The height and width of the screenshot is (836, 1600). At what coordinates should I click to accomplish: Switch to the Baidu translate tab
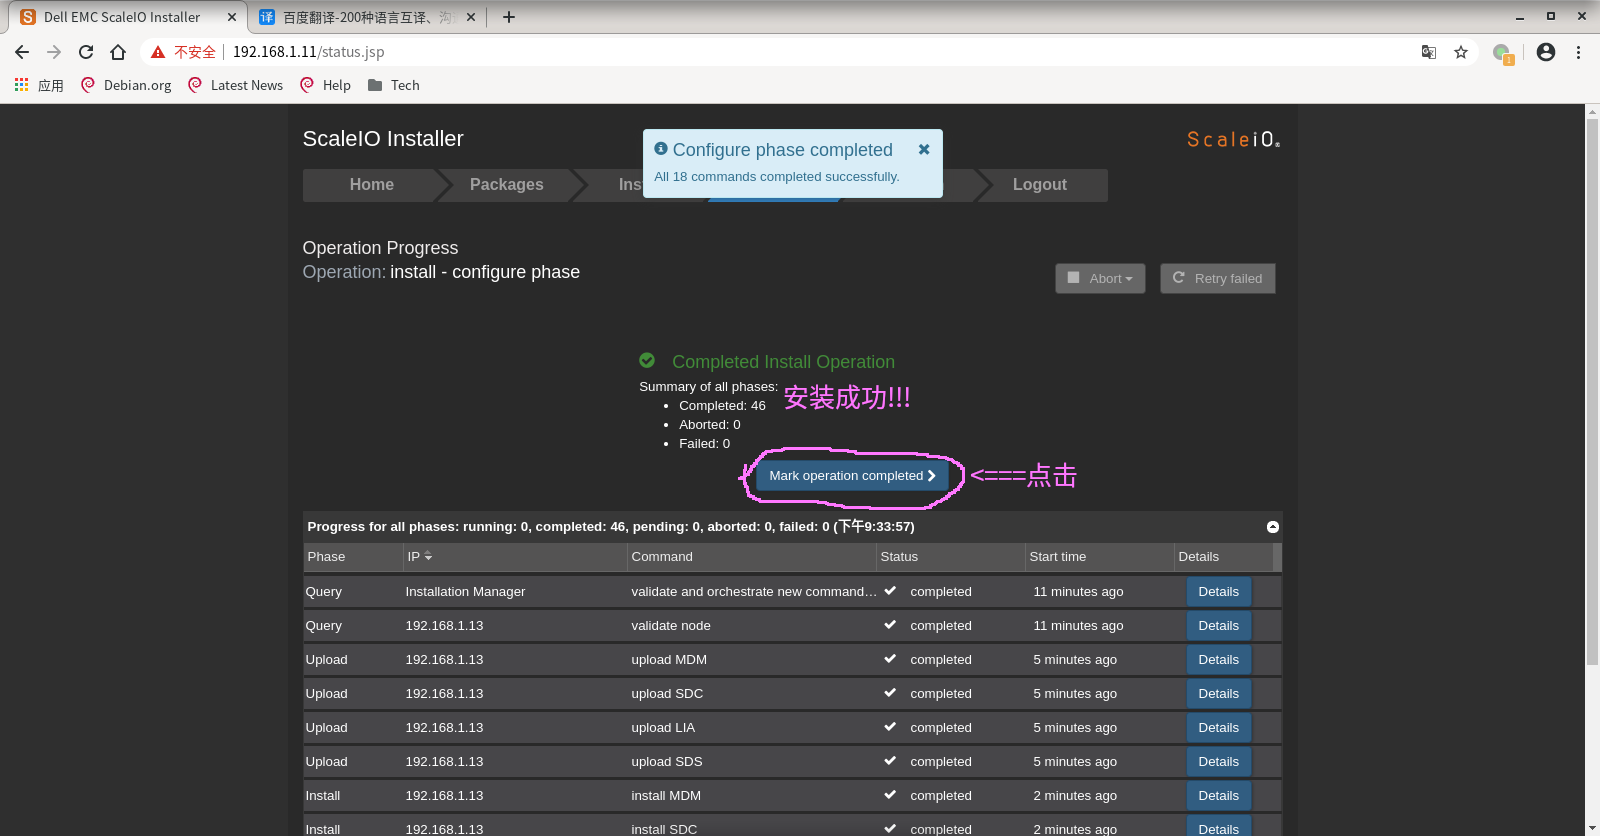[367, 17]
